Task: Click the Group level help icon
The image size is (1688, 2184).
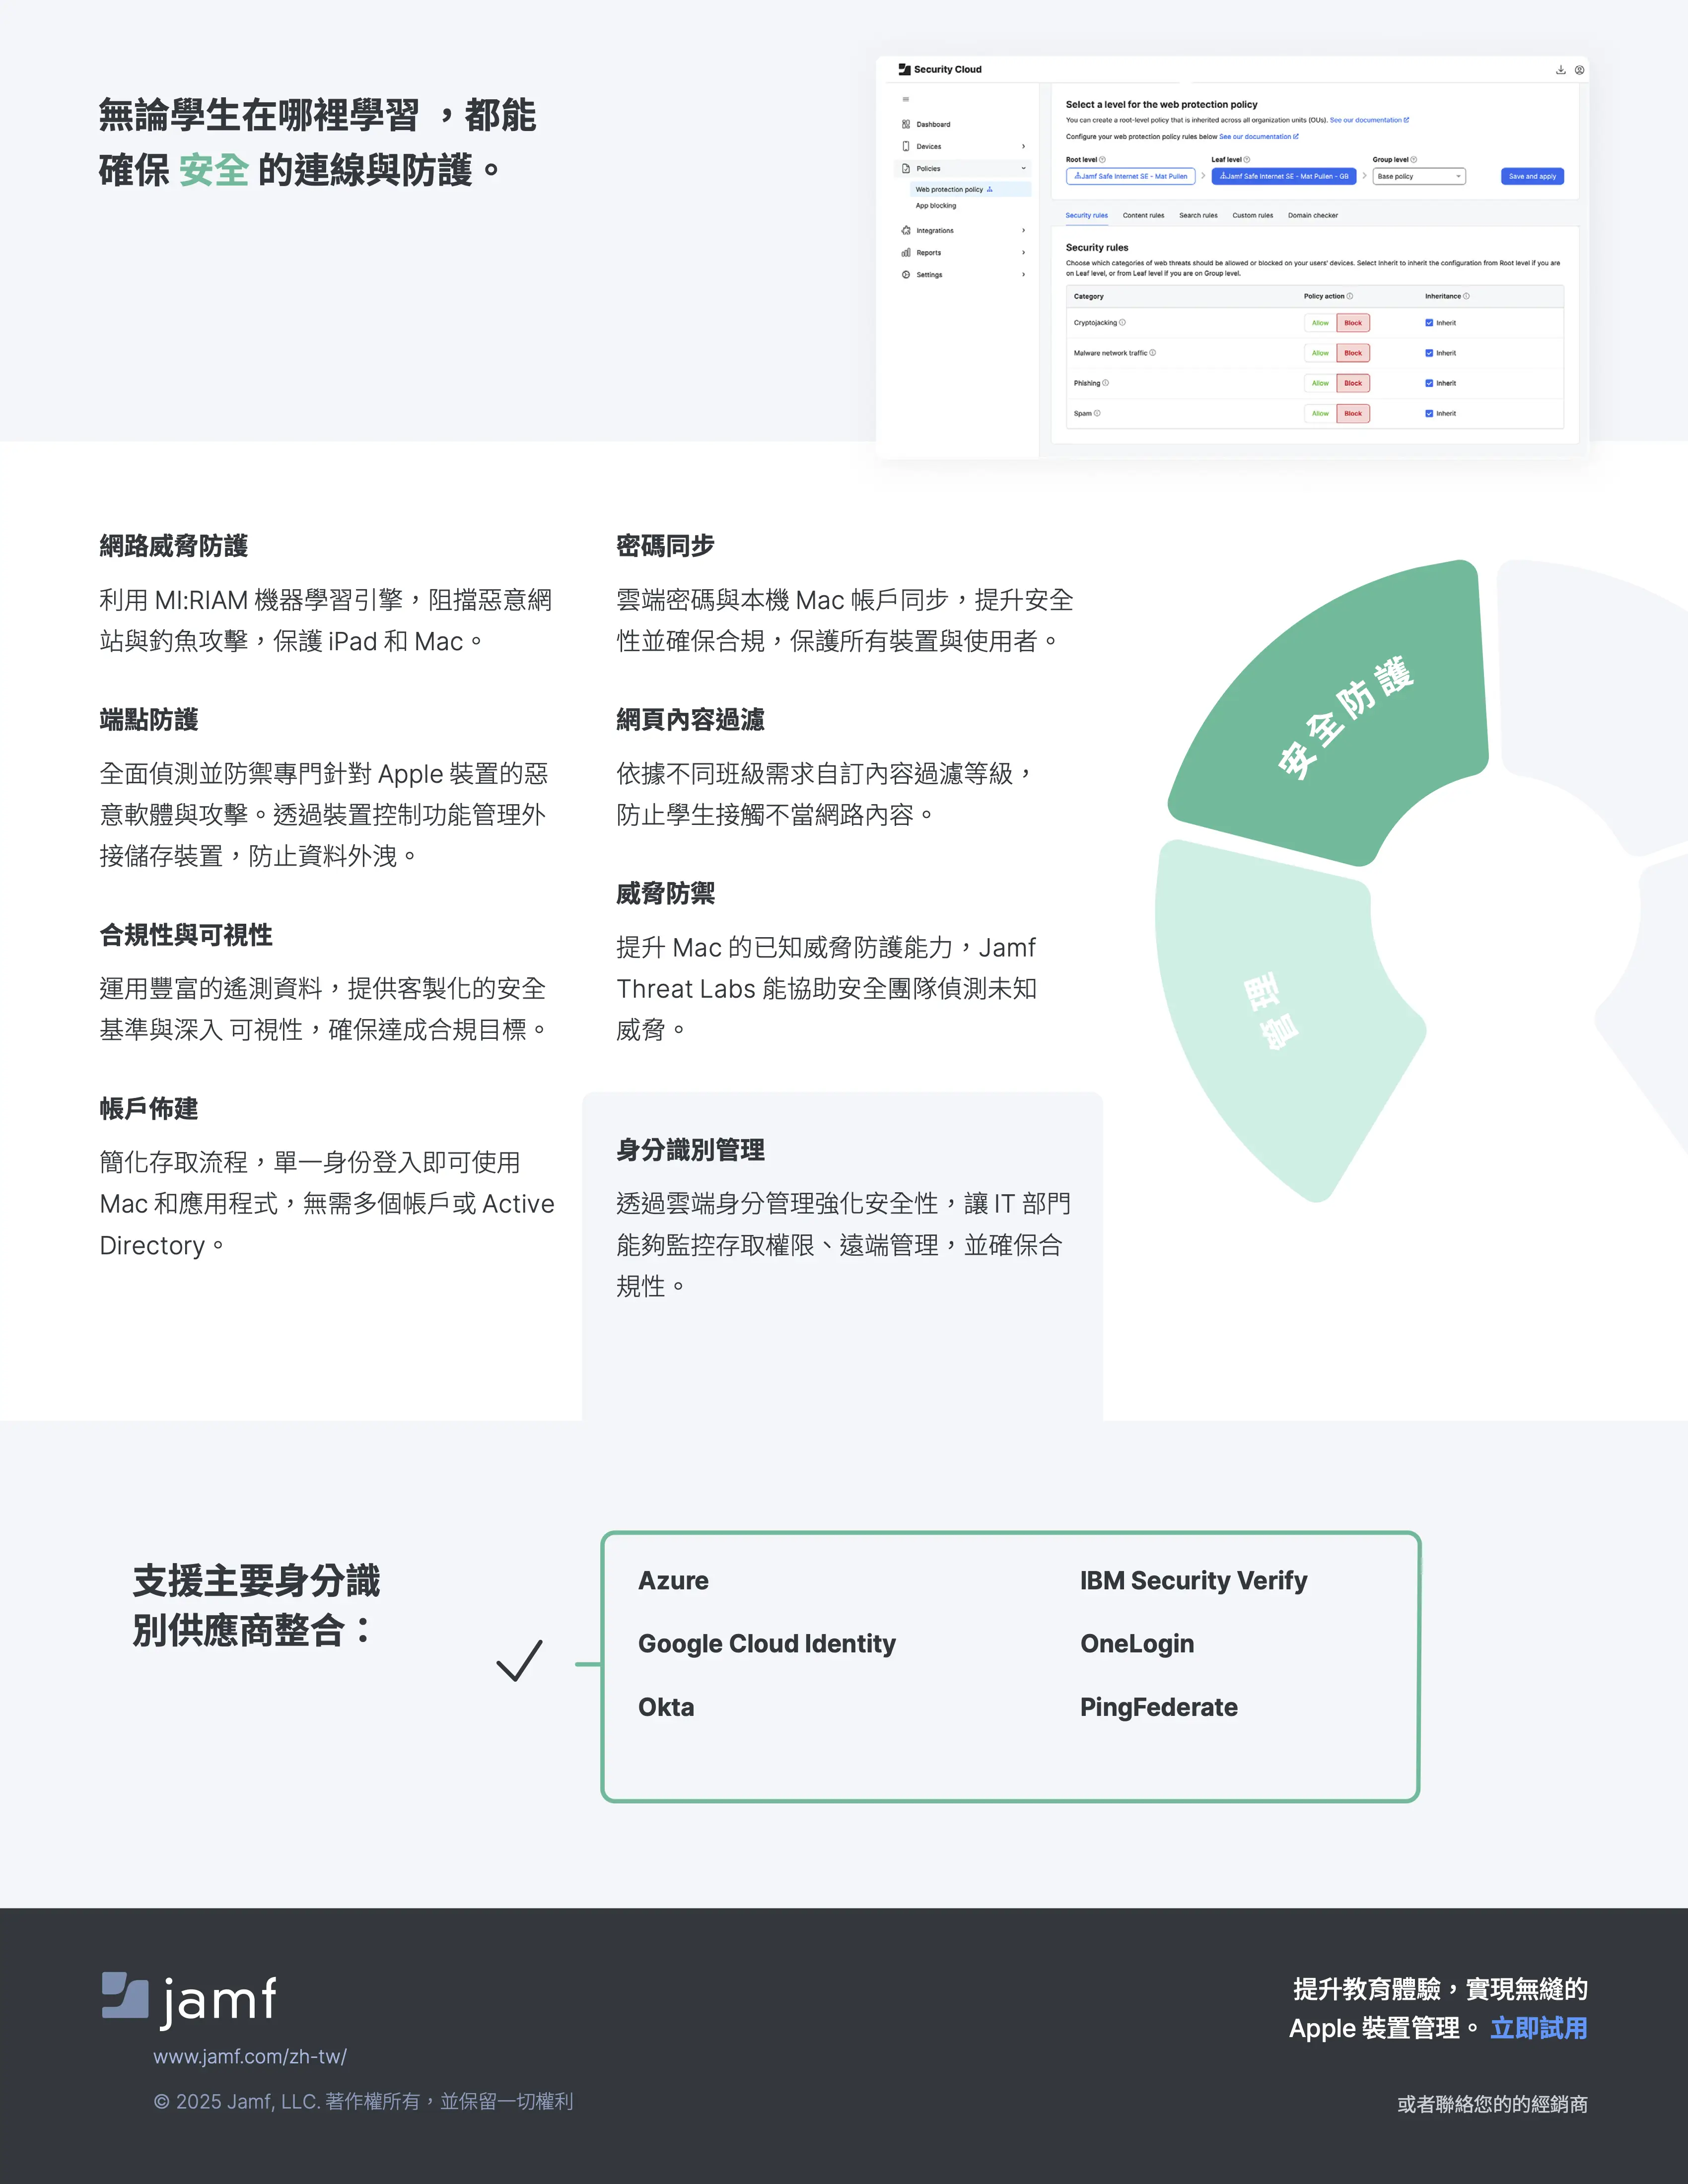Action: click(1413, 159)
